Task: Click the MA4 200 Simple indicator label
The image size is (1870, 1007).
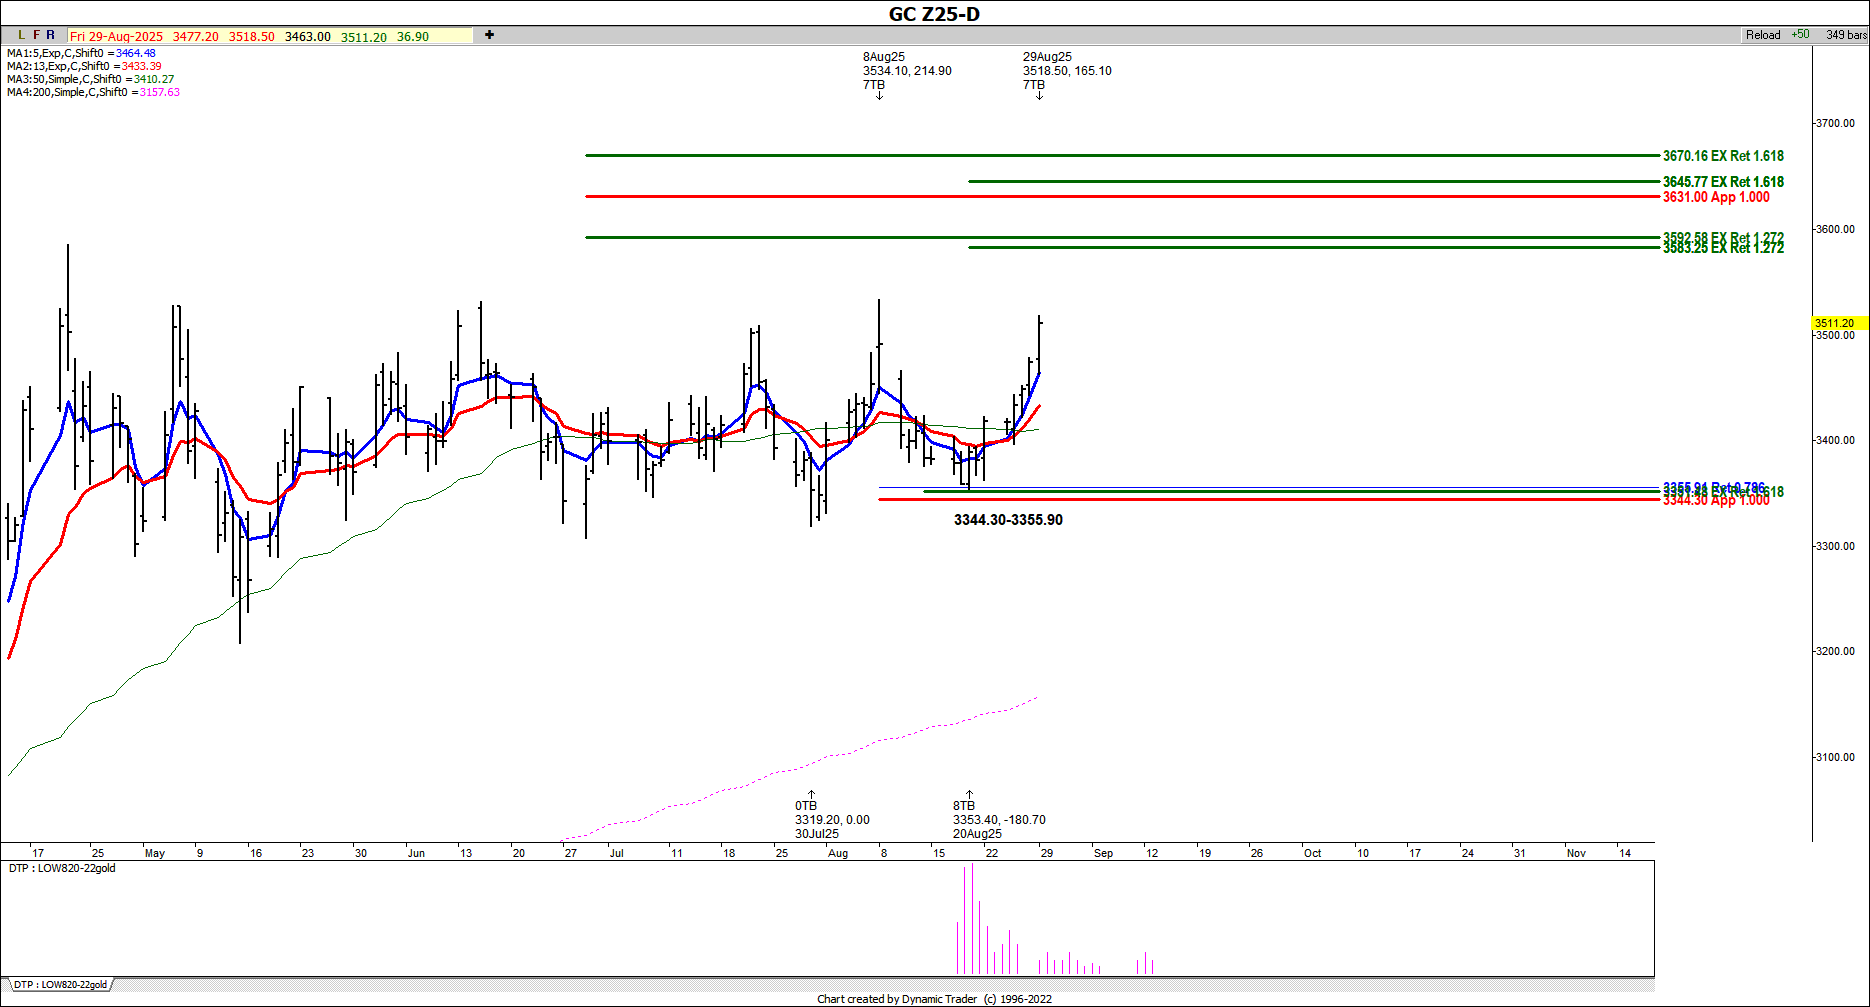Action: tap(93, 92)
